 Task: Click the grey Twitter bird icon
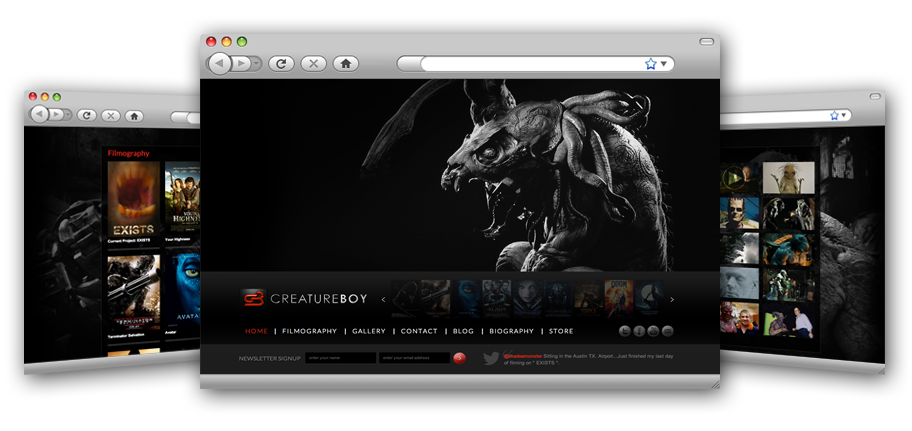click(491, 358)
